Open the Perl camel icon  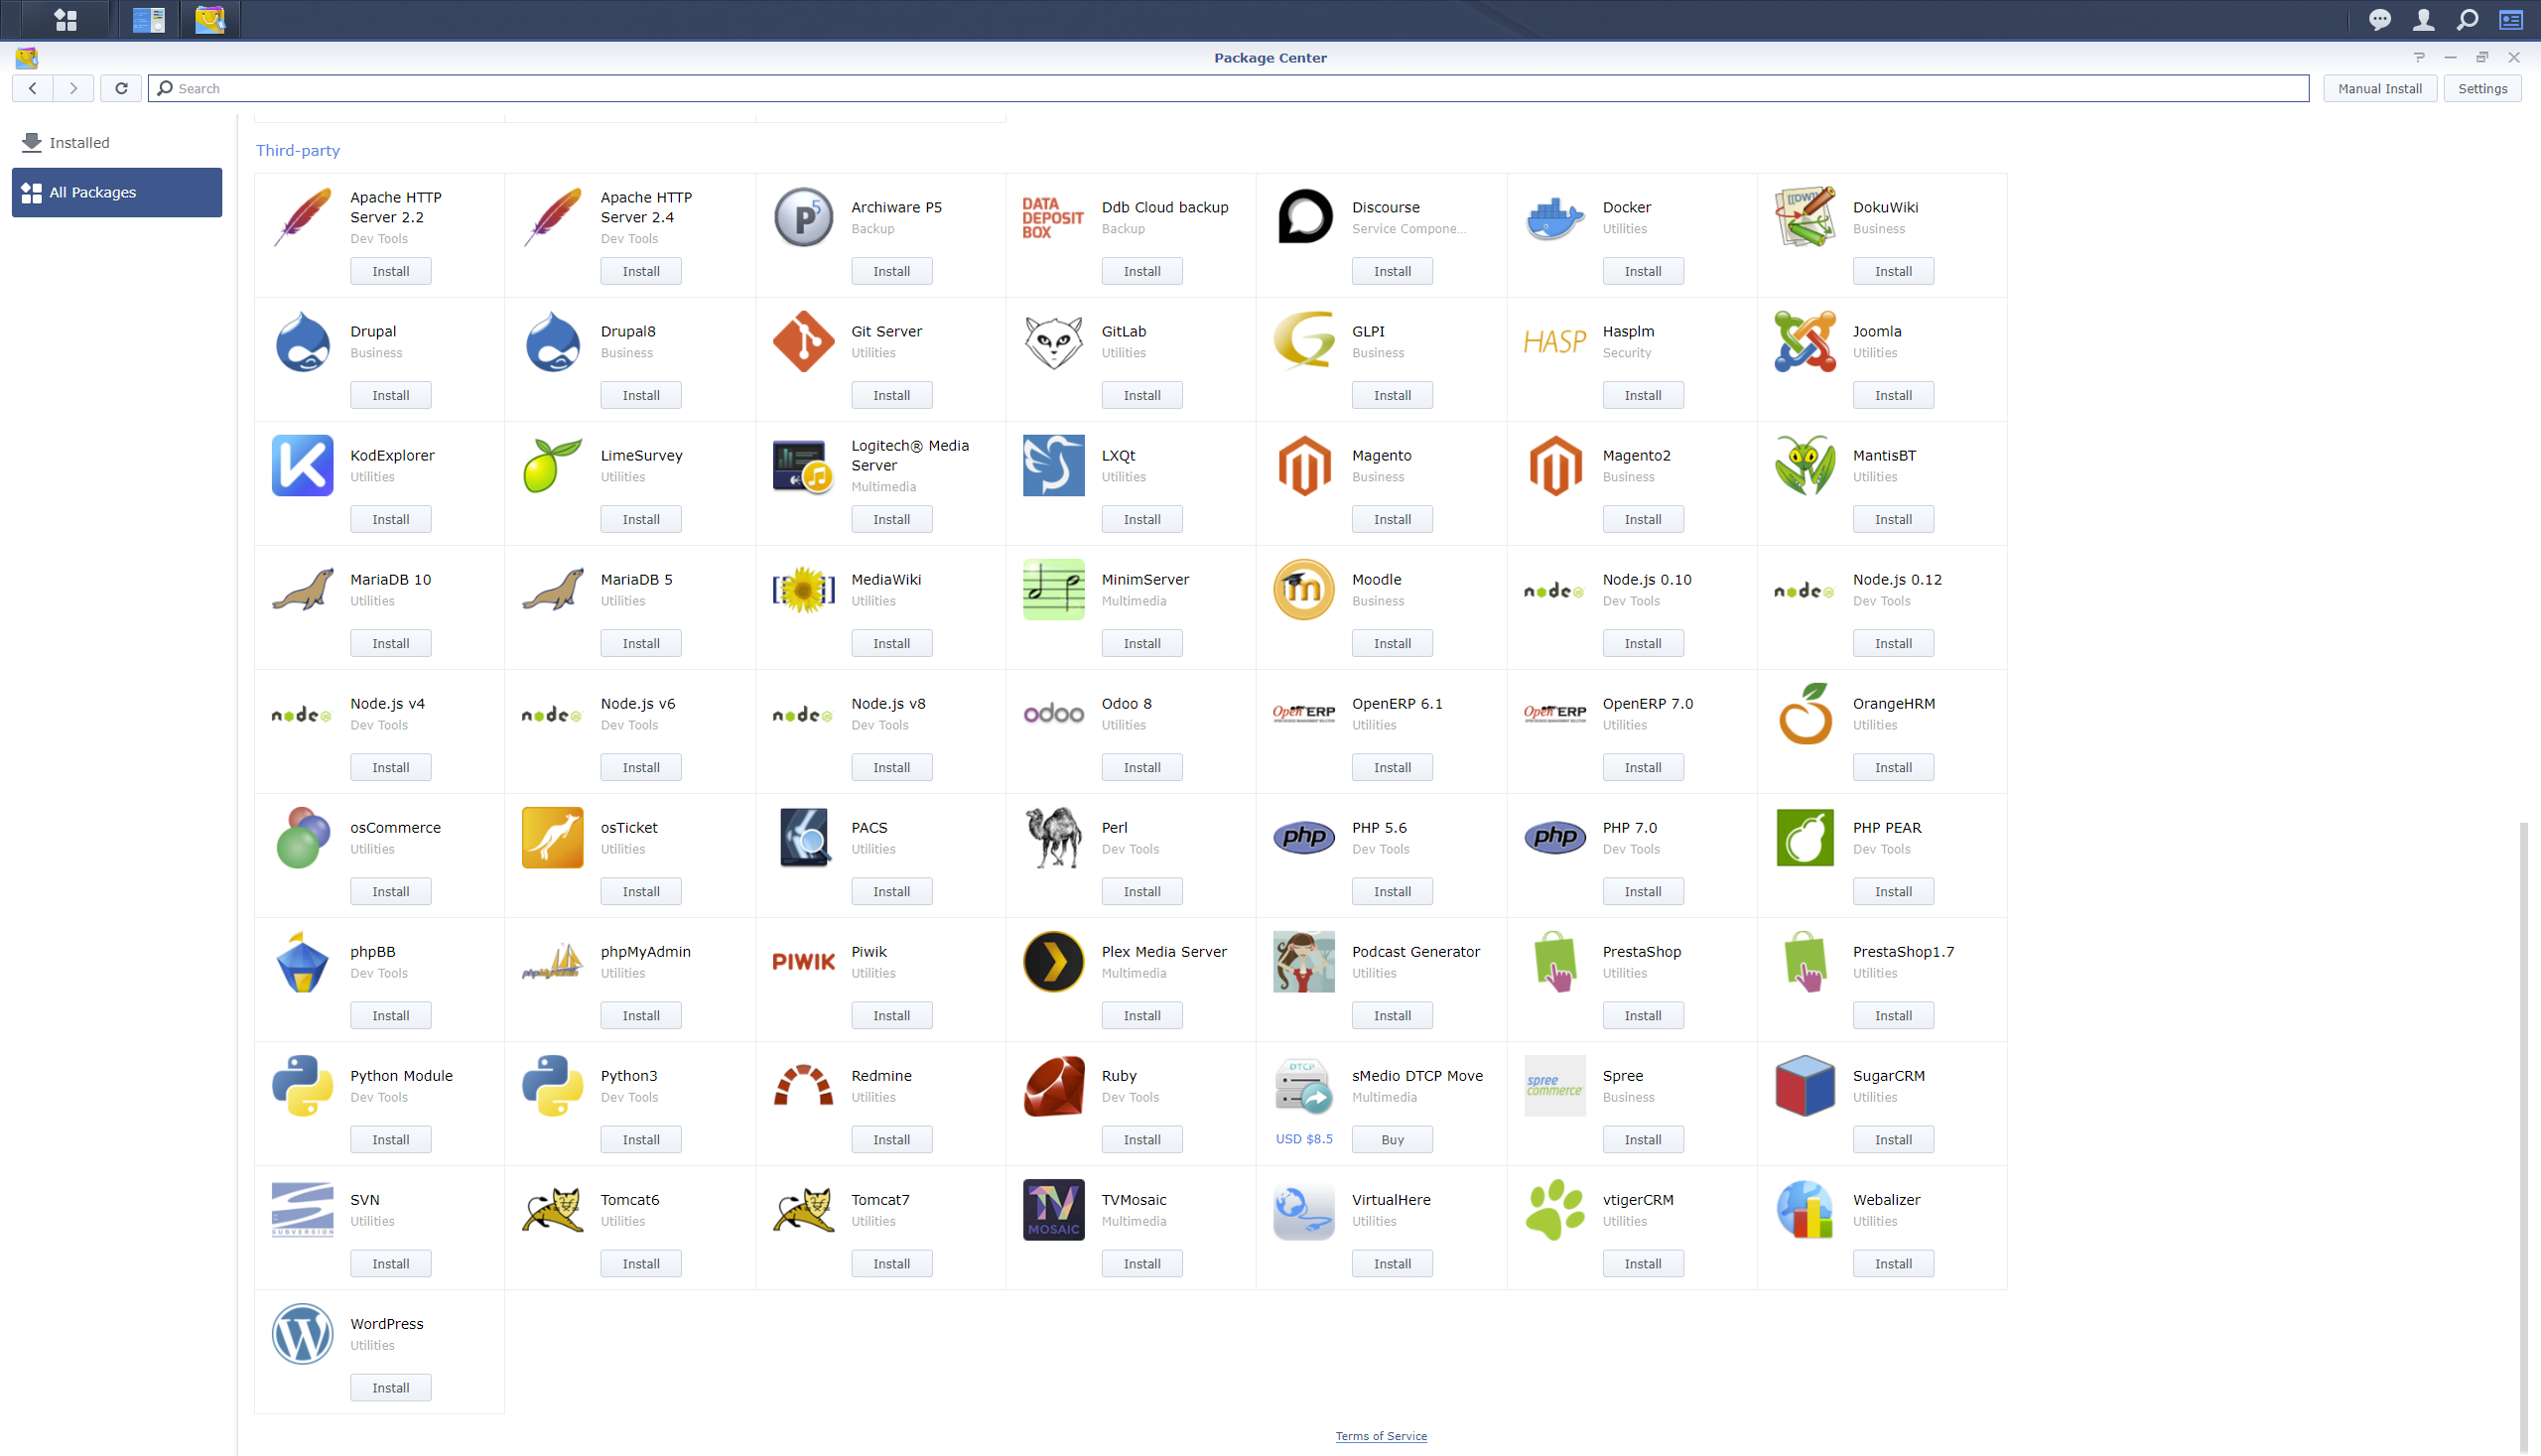coord(1053,837)
